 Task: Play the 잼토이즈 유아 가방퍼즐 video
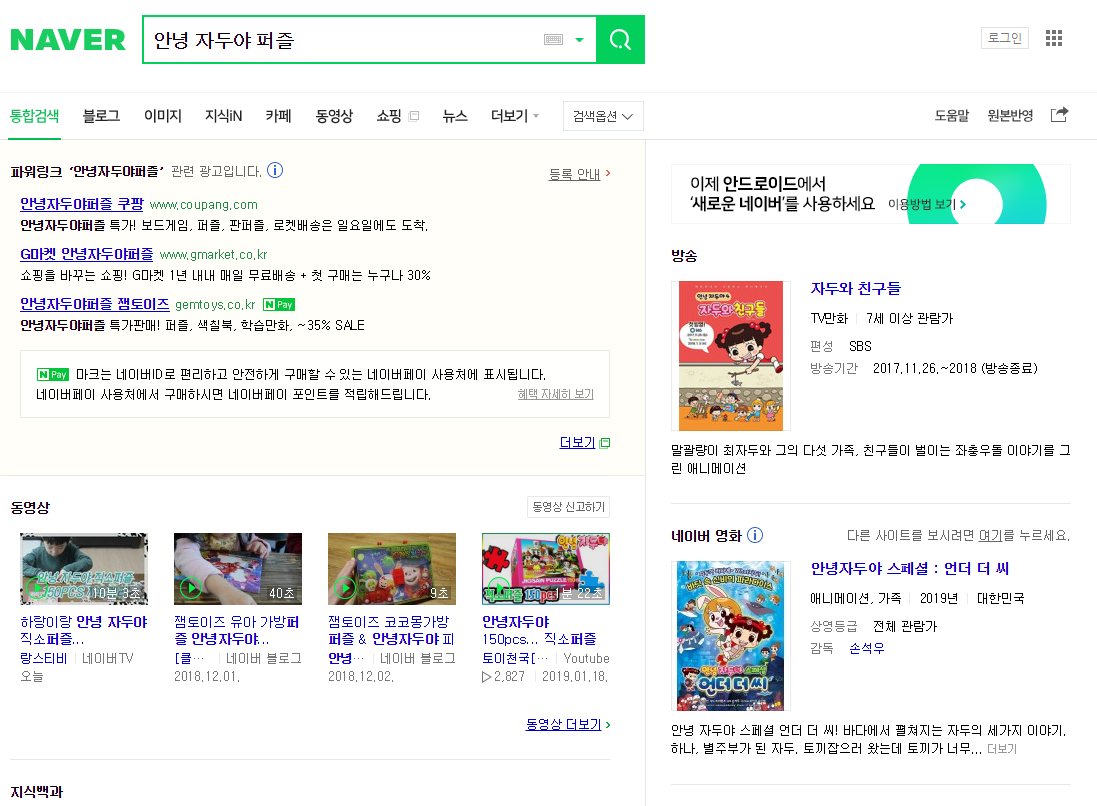pos(238,569)
